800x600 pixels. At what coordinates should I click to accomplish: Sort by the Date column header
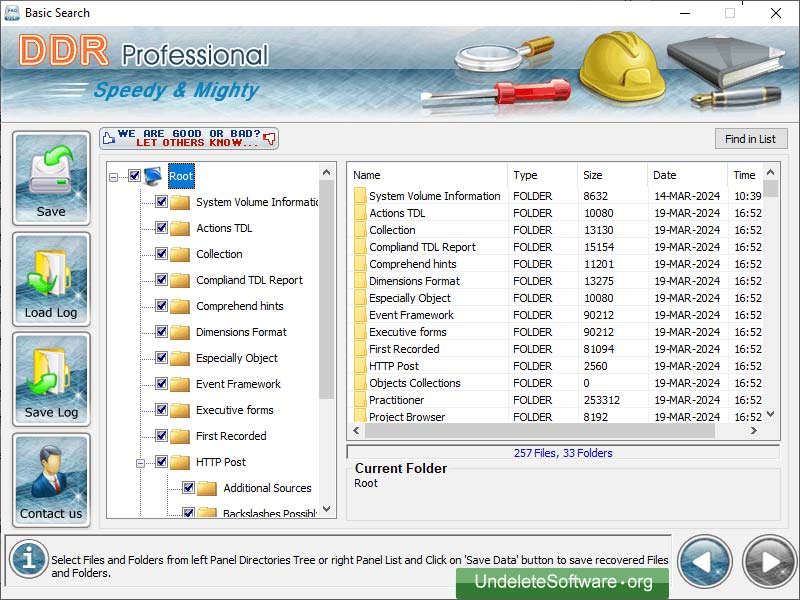pyautogui.click(x=687, y=175)
